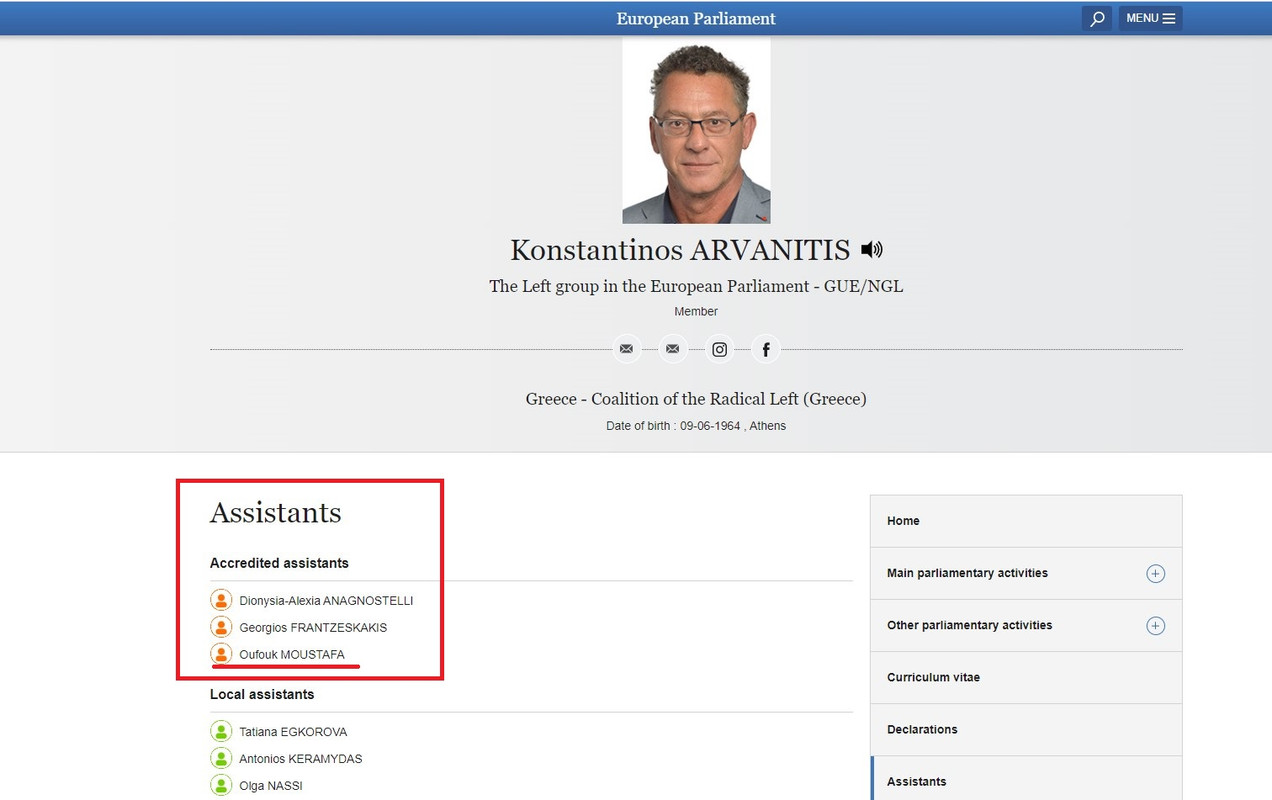Click the first email envelope icon
The width and height of the screenshot is (1272, 800).
626,349
